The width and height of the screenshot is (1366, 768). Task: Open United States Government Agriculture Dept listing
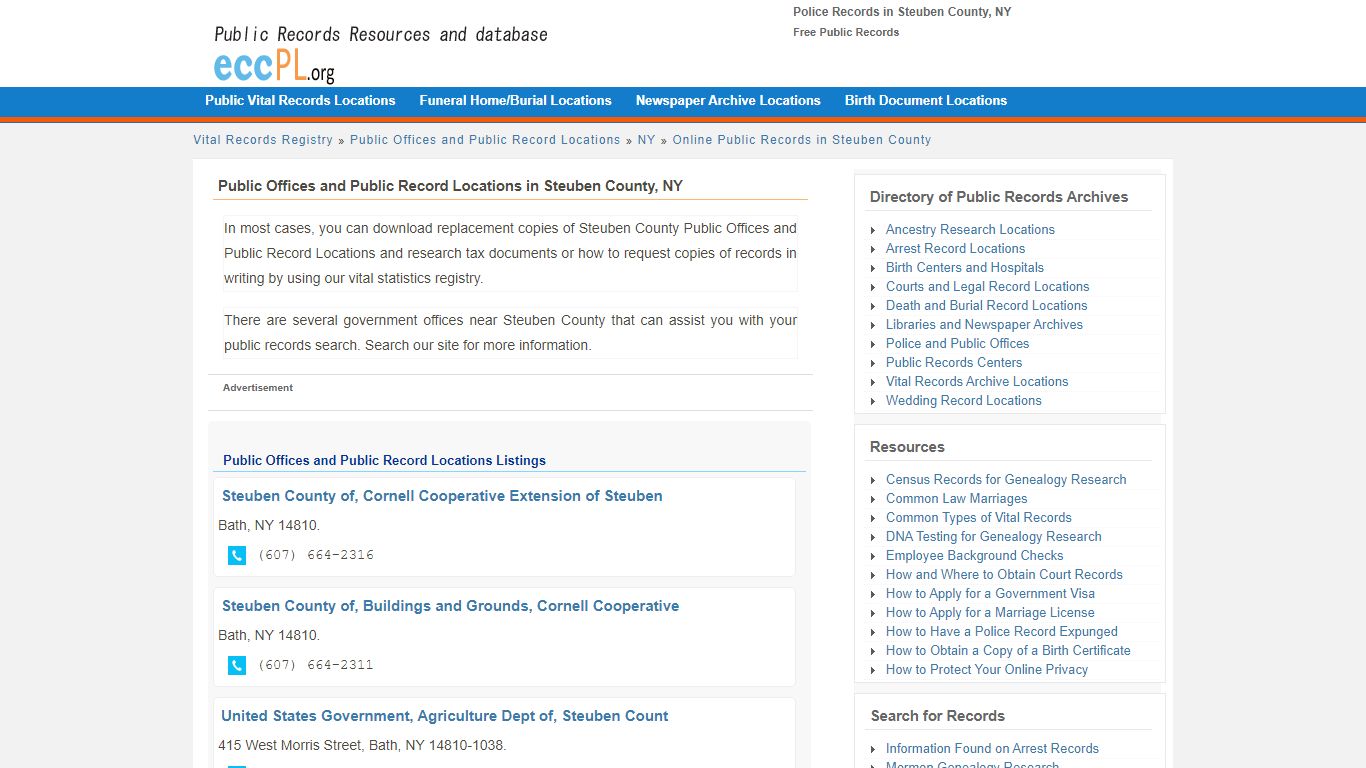pyautogui.click(x=445, y=716)
